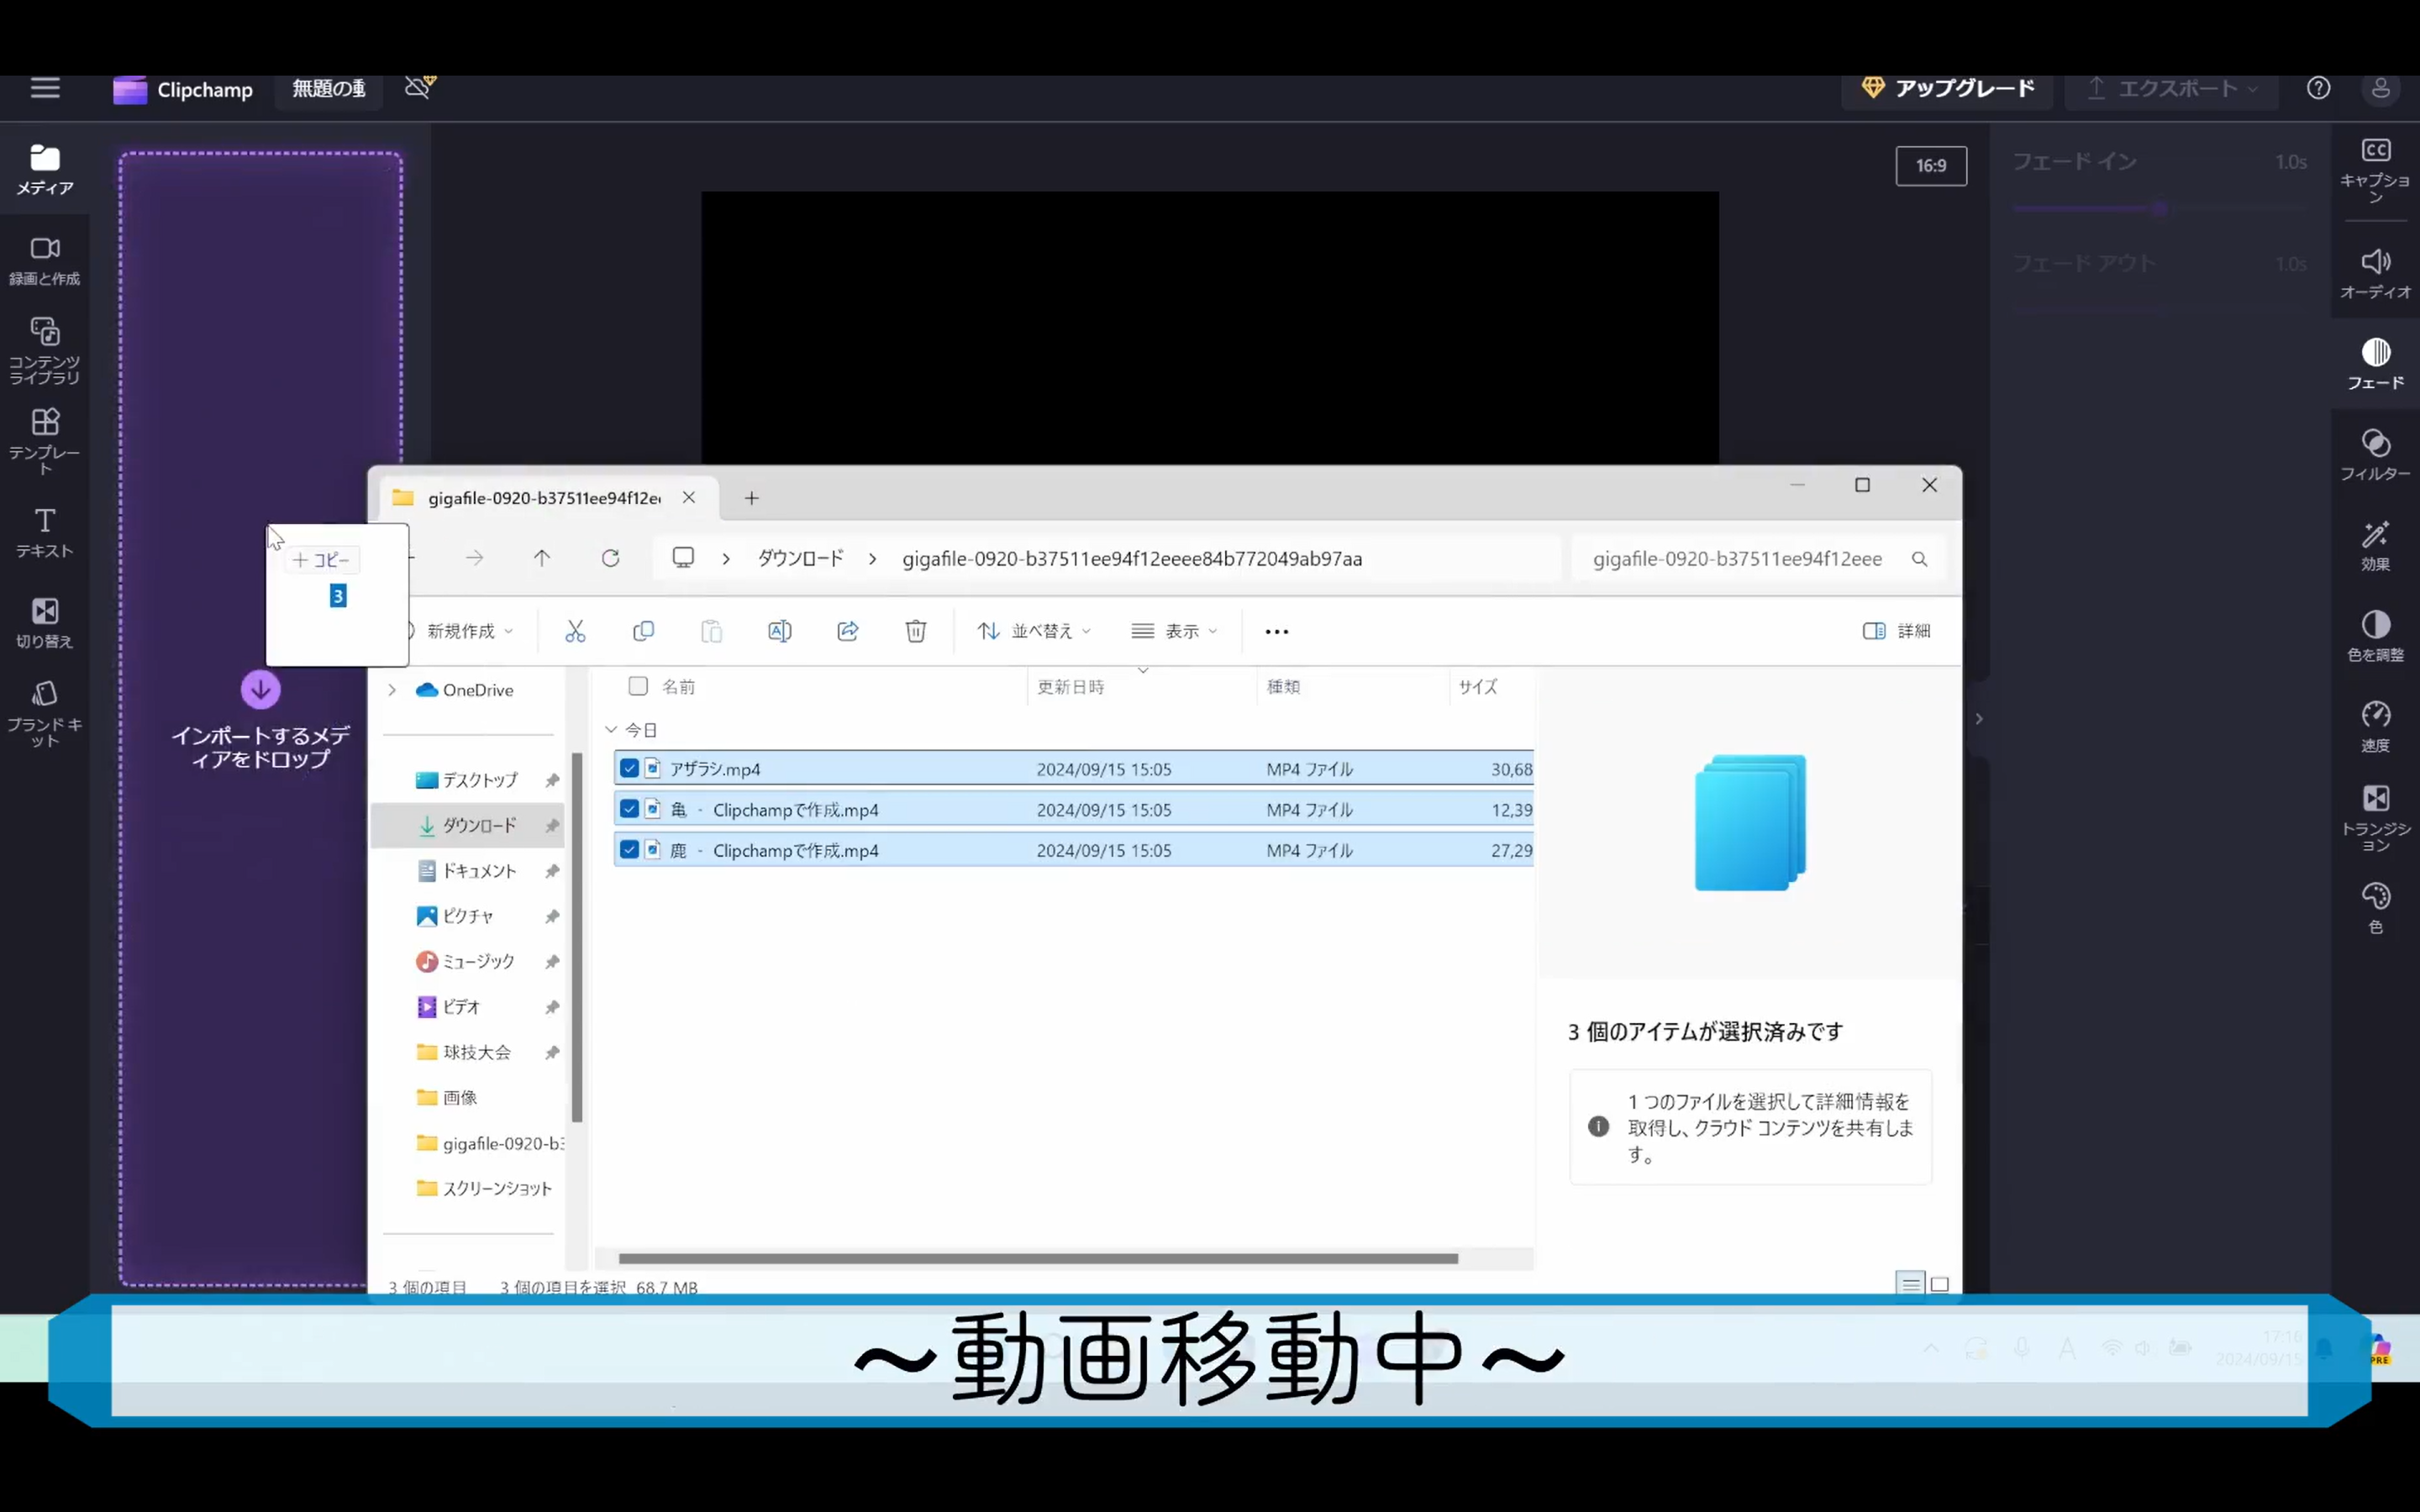This screenshot has height=1512, width=2420.
Task: Click the アップグレード button
Action: pos(1947,88)
